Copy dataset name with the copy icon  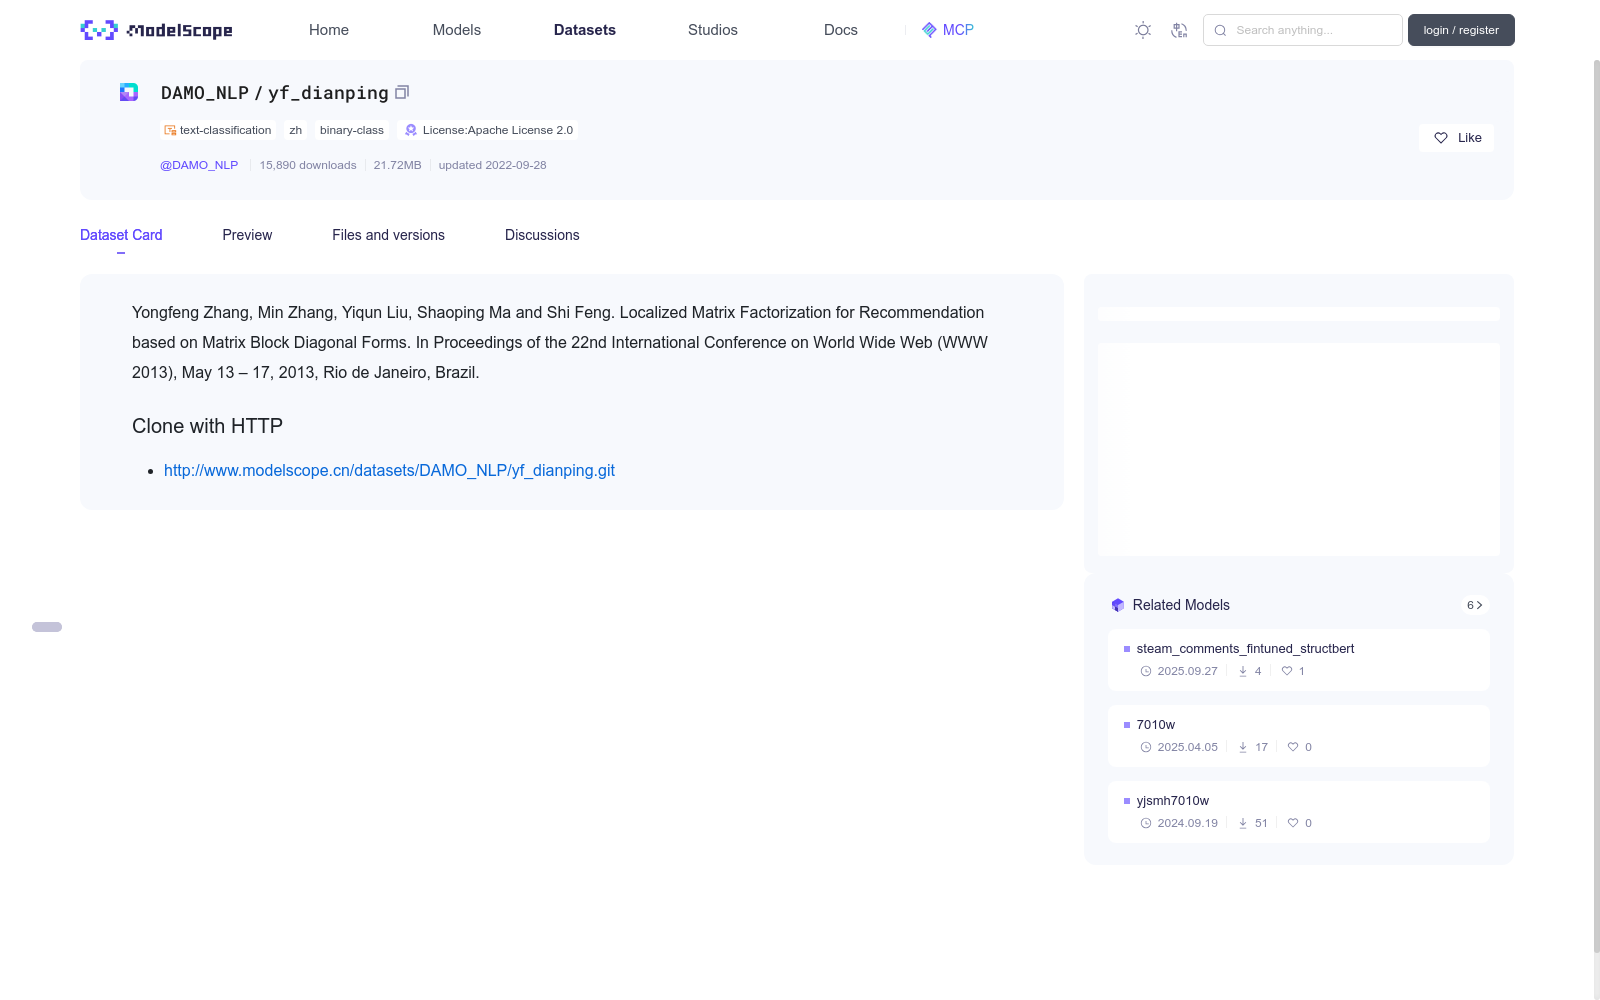402,92
